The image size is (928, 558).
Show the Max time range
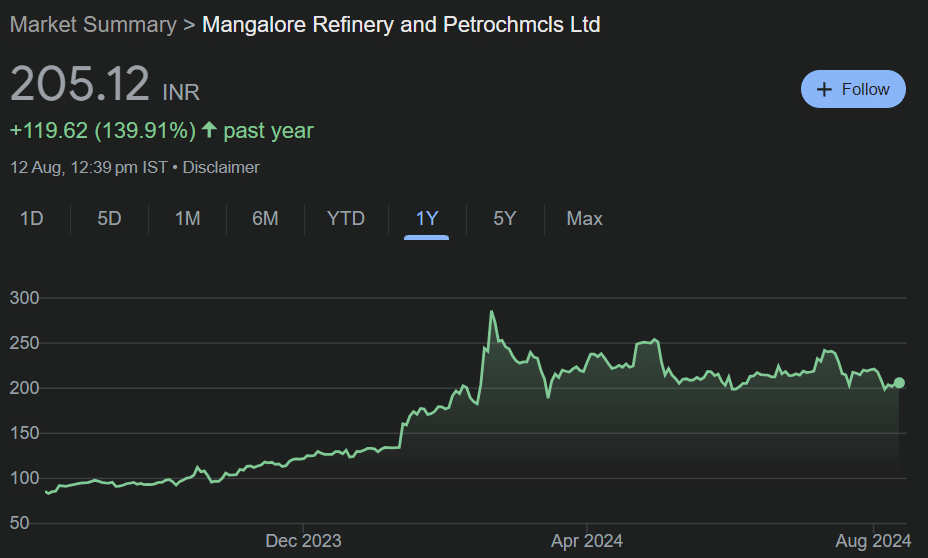point(585,218)
